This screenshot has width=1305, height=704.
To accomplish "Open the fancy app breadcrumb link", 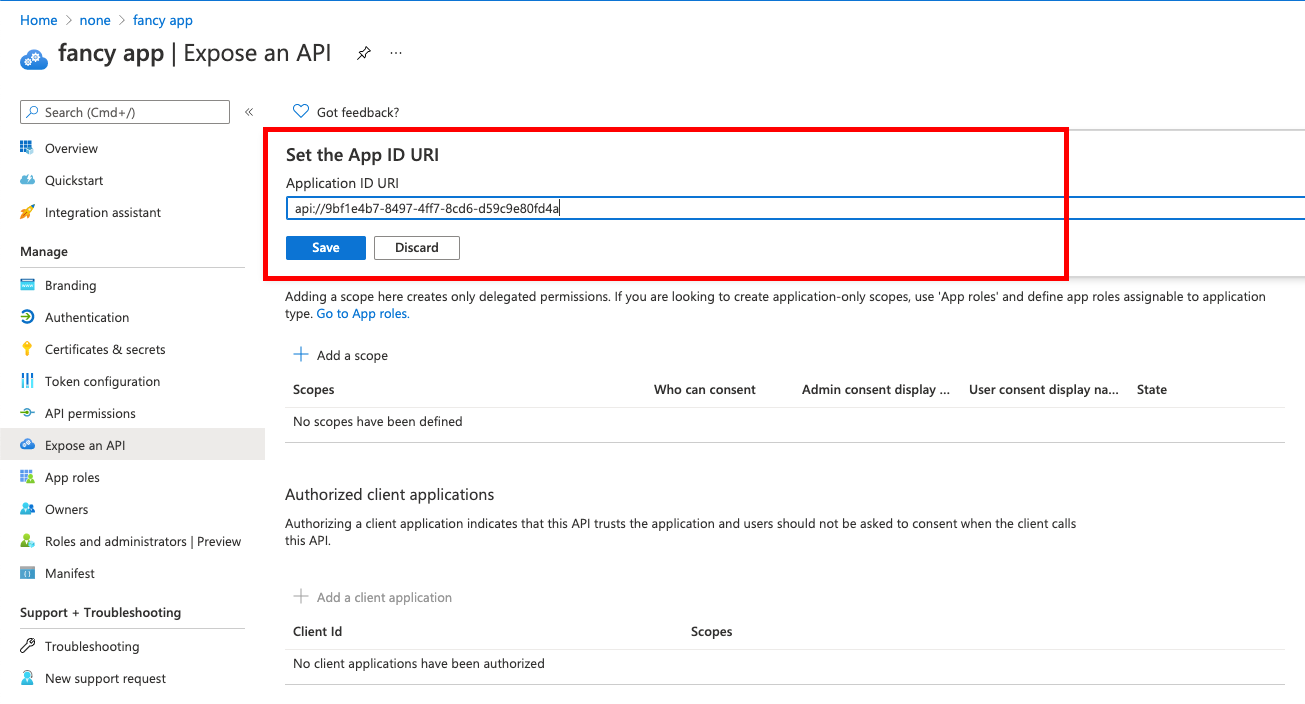I will pyautogui.click(x=162, y=20).
